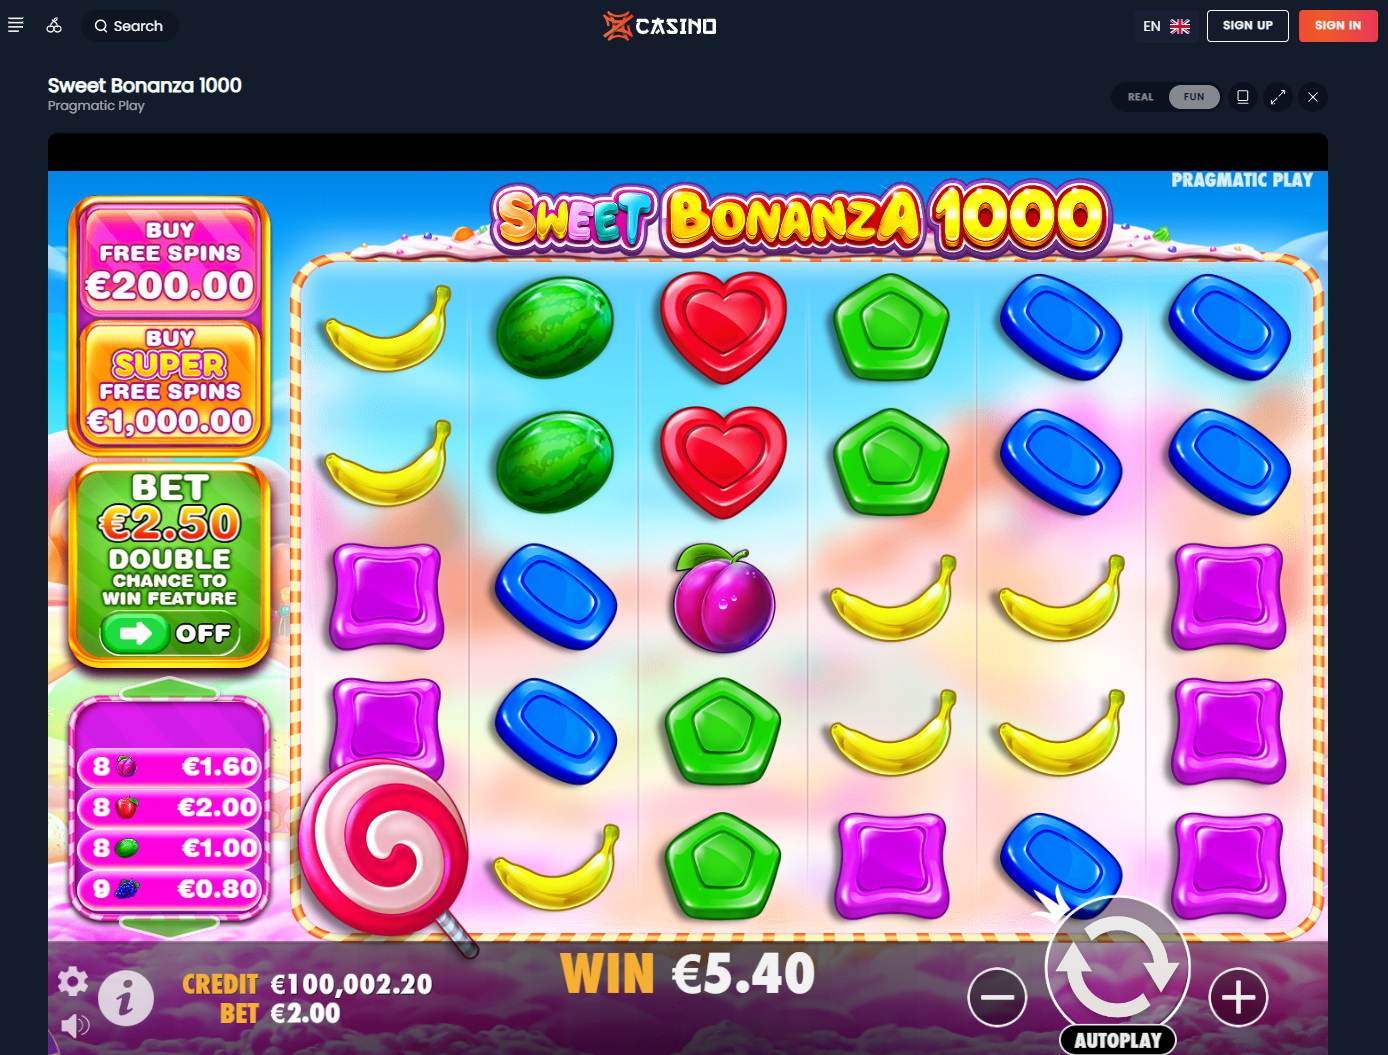Open game settings gear icon
Image resolution: width=1388 pixels, height=1055 pixels.
[73, 982]
